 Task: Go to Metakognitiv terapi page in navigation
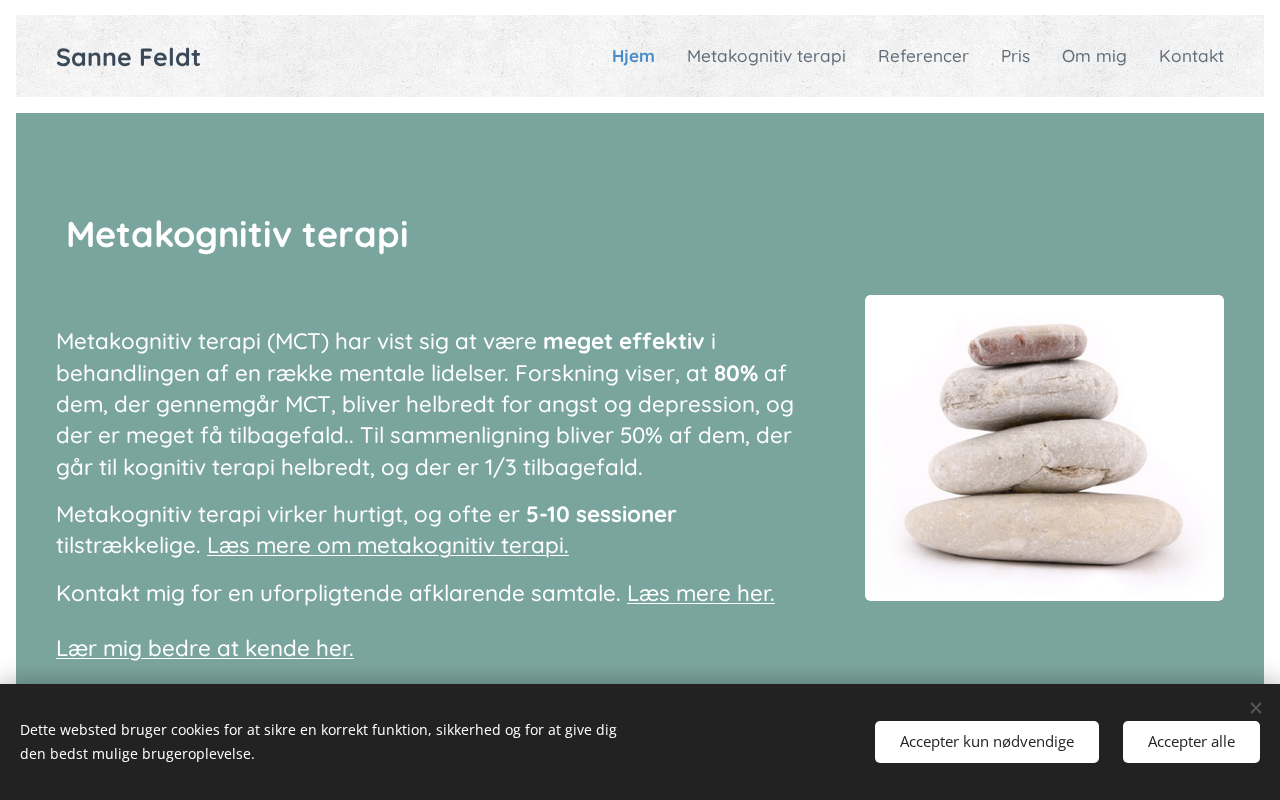766,56
